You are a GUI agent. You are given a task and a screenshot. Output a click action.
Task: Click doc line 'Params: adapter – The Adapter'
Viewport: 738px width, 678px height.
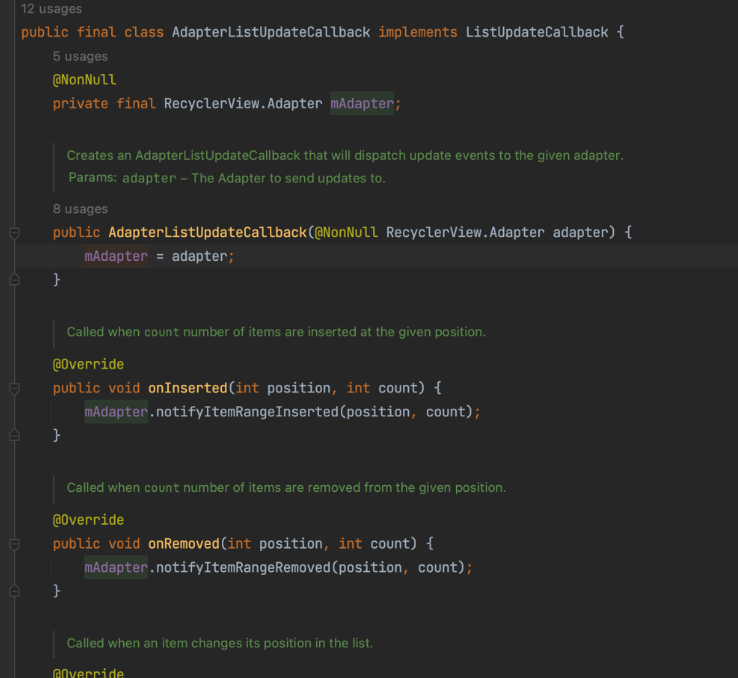[227, 178]
